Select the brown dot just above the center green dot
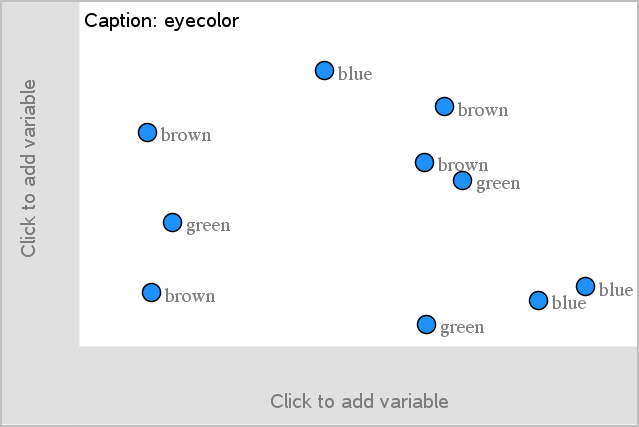This screenshot has width=639, height=427. 424,162
